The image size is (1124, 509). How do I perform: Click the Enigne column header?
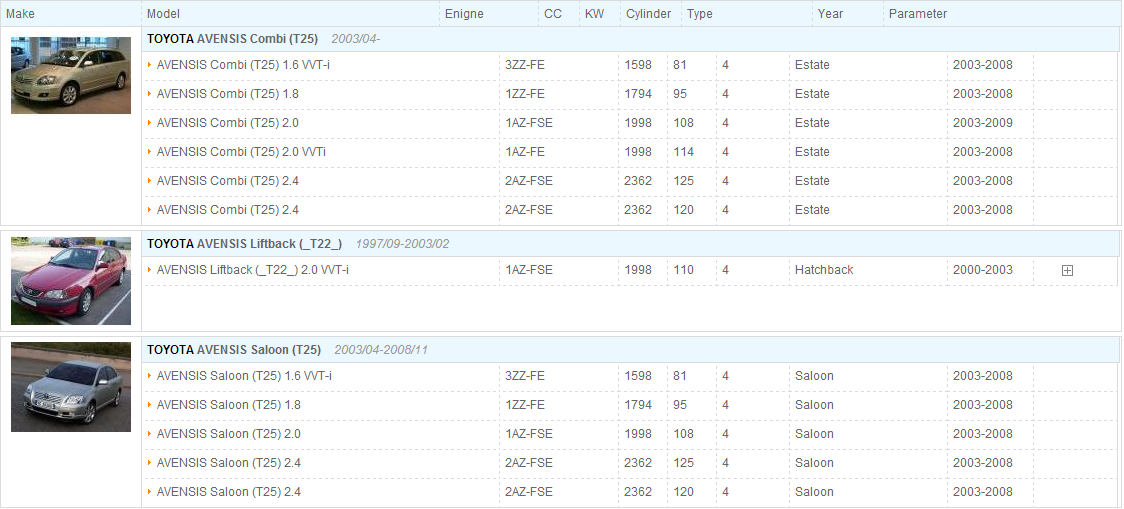coord(464,14)
